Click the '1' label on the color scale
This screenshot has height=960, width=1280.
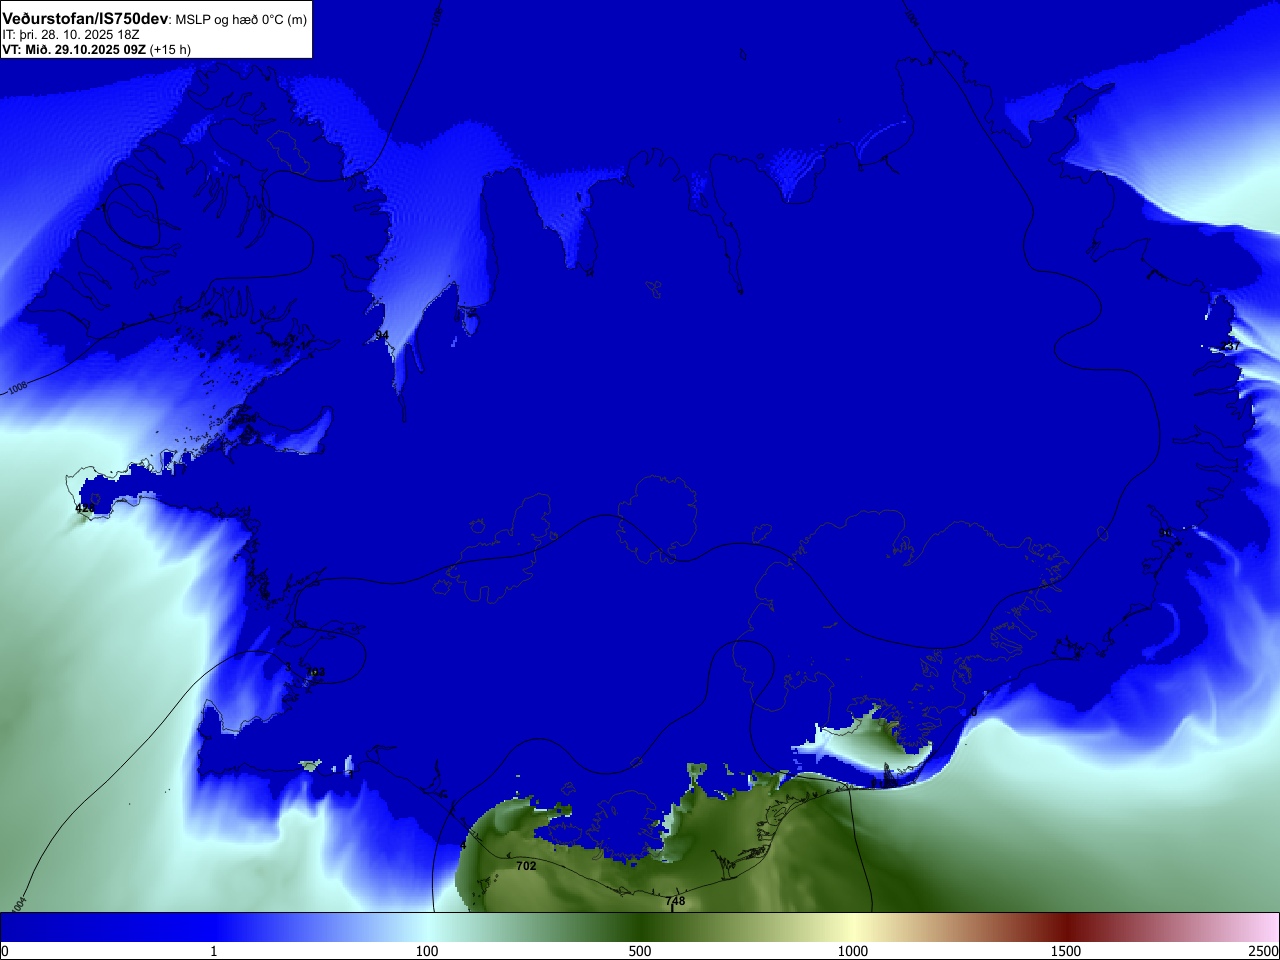coord(213,951)
